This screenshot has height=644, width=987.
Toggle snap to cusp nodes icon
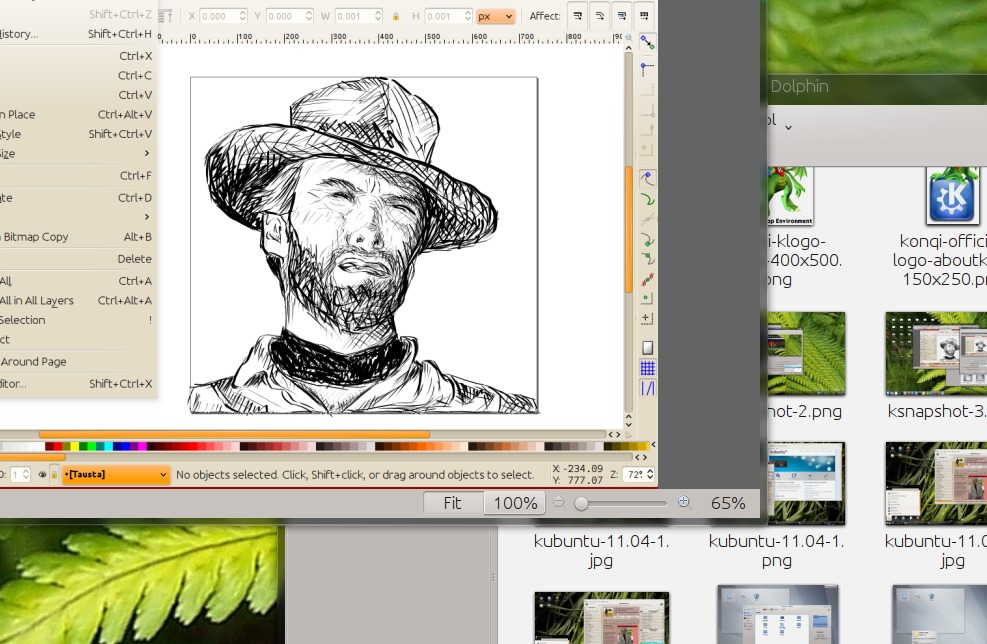647,240
